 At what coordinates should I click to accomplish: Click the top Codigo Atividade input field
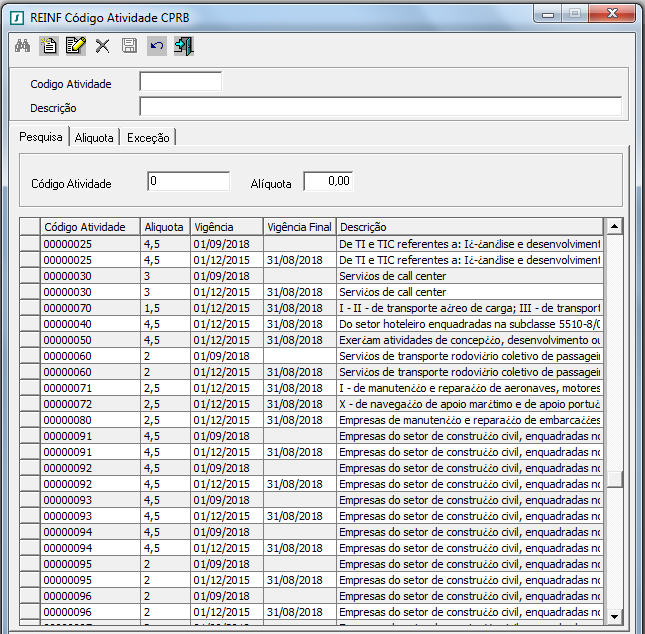pos(180,82)
